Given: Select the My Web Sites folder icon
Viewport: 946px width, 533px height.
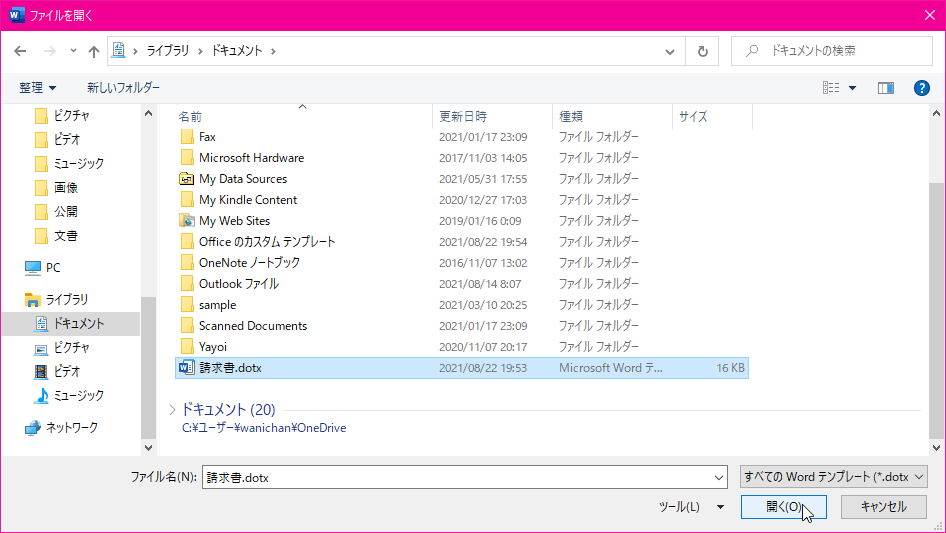Looking at the screenshot, I should pos(187,221).
